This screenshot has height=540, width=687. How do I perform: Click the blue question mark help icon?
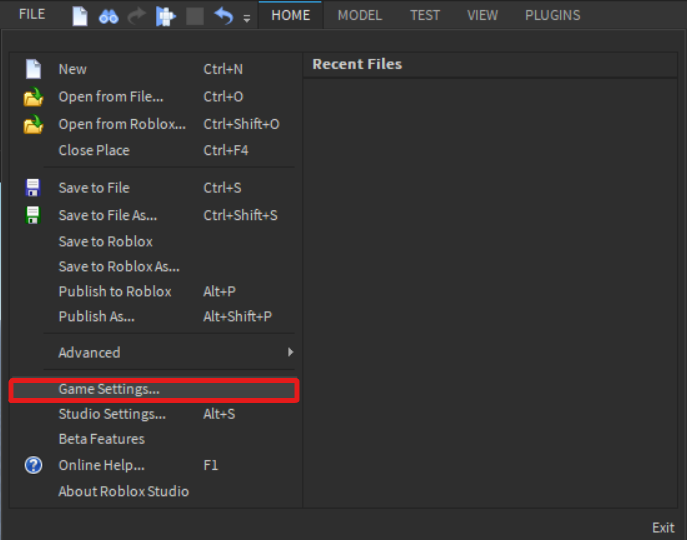click(33, 465)
